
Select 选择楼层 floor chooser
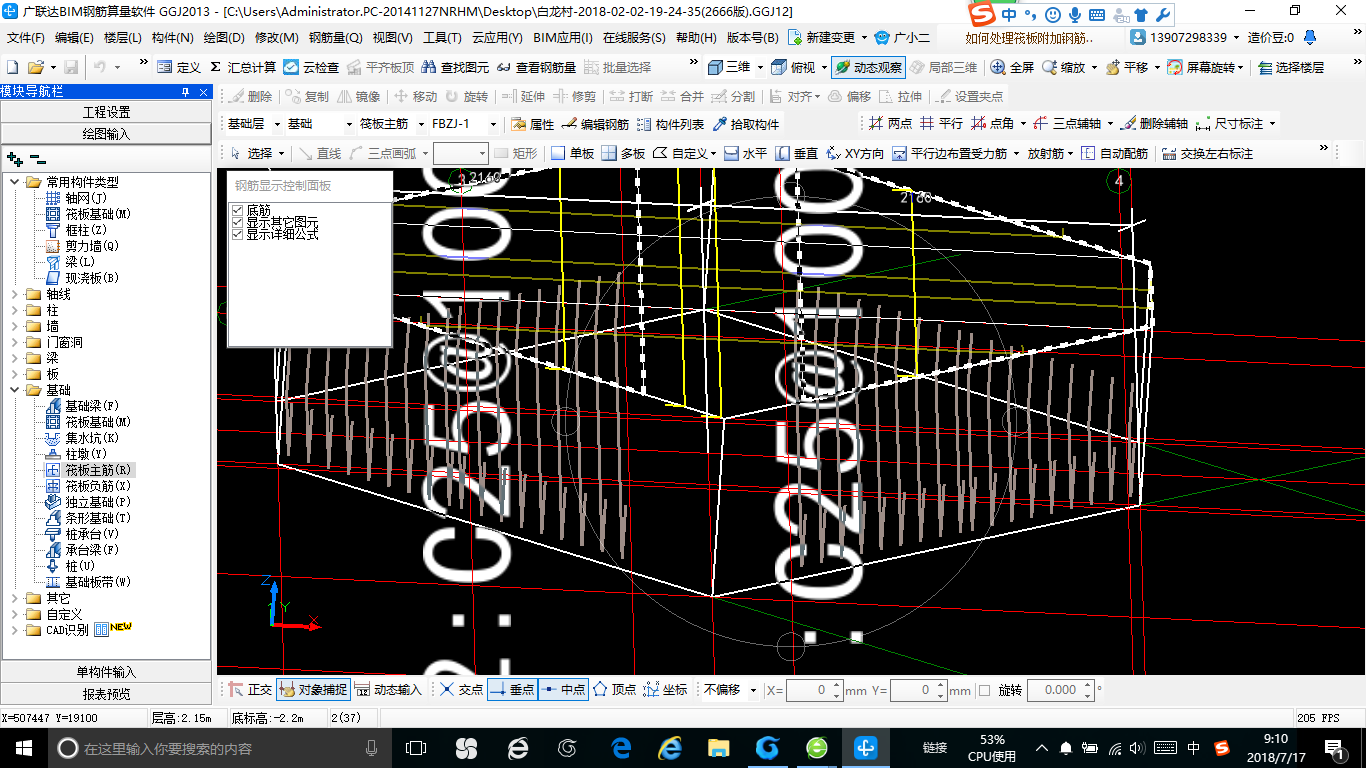coord(1292,67)
